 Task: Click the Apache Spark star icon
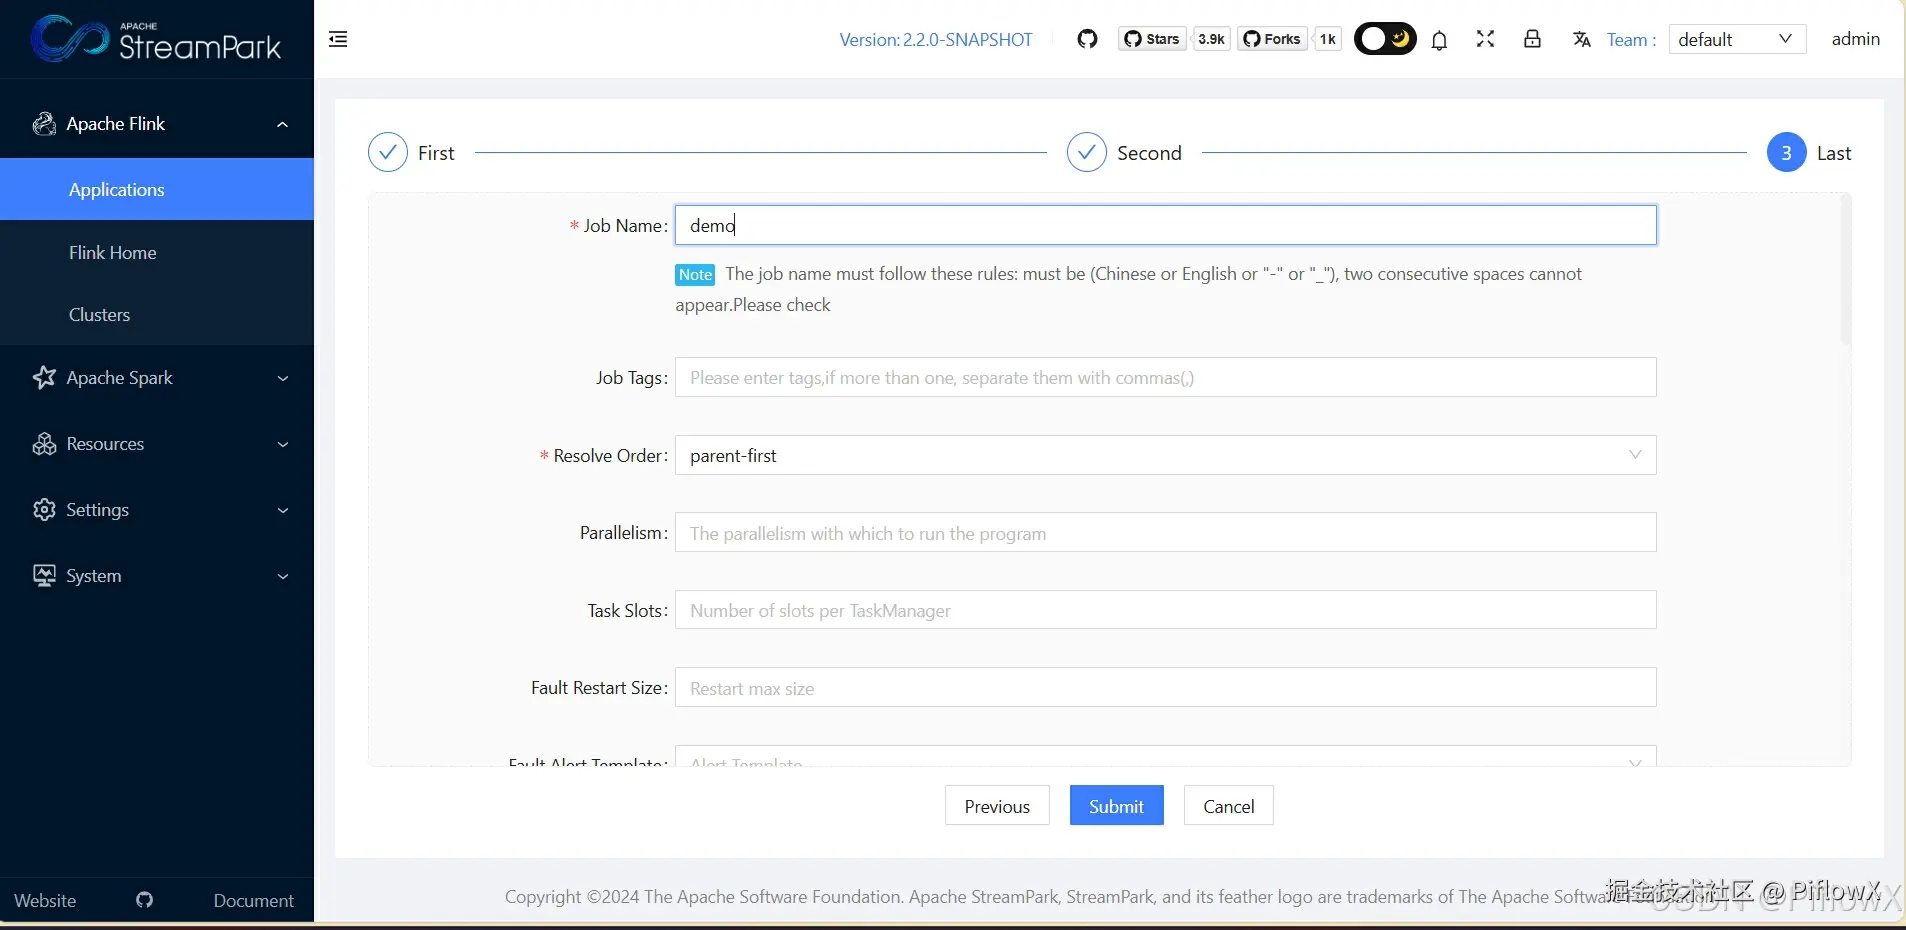[x=44, y=377]
